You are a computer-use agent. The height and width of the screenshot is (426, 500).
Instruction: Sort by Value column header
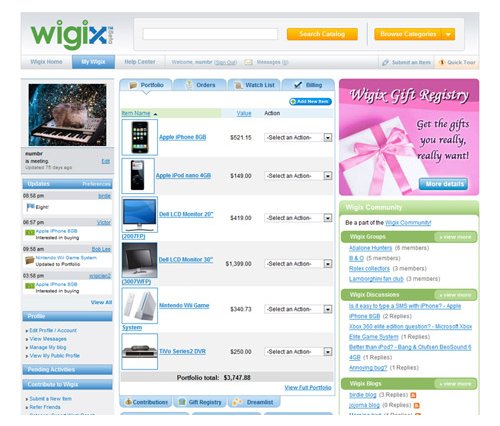[x=244, y=113]
